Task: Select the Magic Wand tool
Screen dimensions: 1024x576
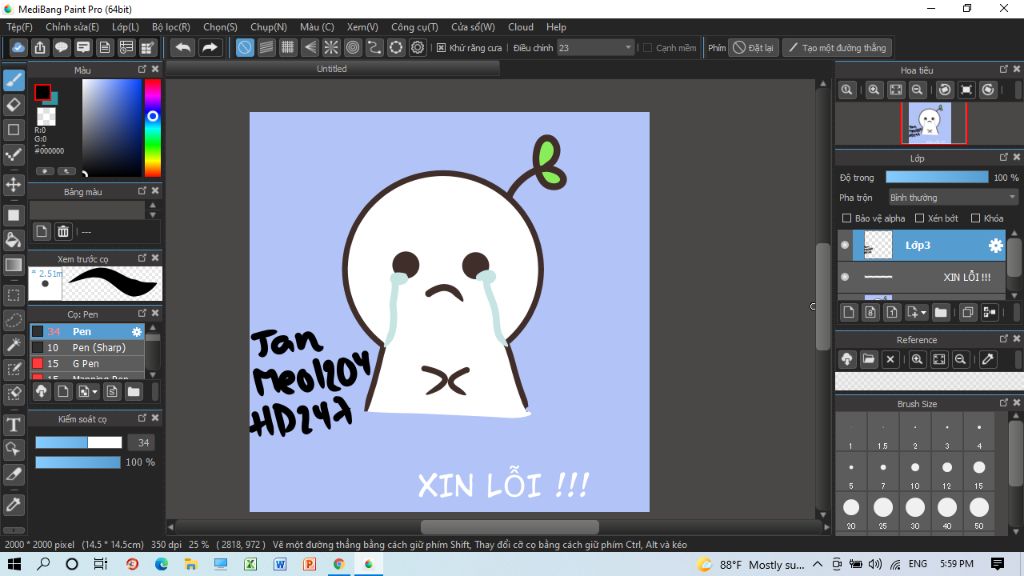Action: pos(14,344)
